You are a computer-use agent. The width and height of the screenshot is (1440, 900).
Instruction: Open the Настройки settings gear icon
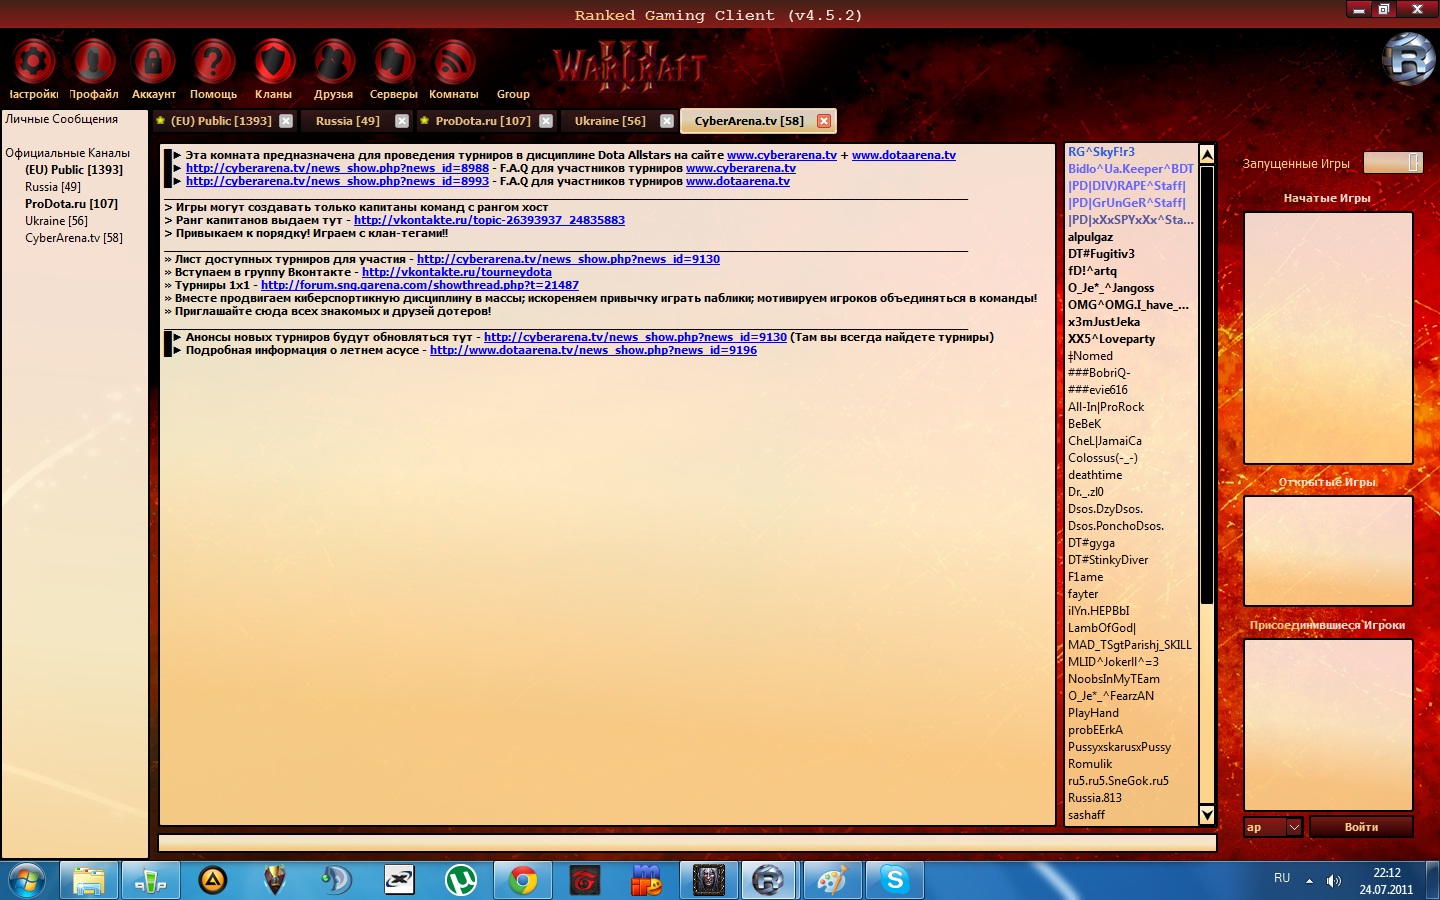pyautogui.click(x=33, y=62)
